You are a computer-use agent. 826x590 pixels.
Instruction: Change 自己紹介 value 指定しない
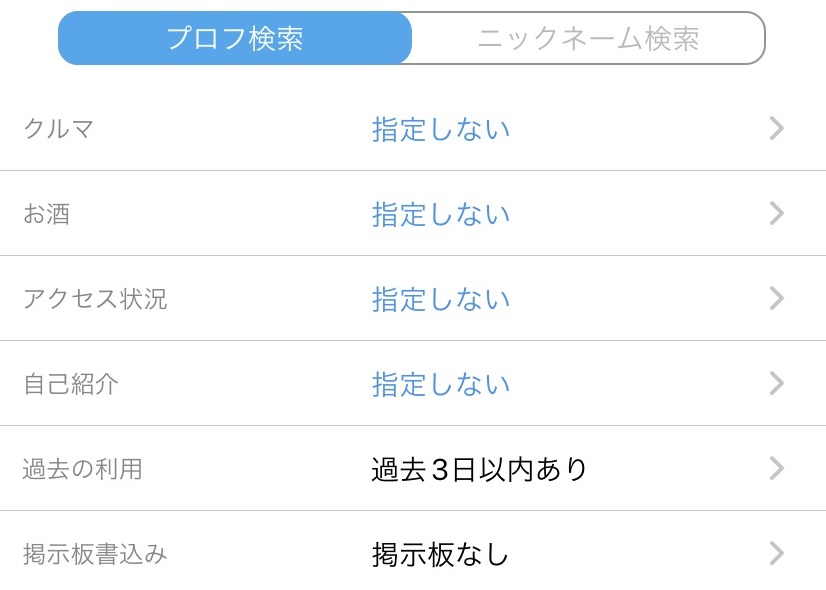pos(441,385)
